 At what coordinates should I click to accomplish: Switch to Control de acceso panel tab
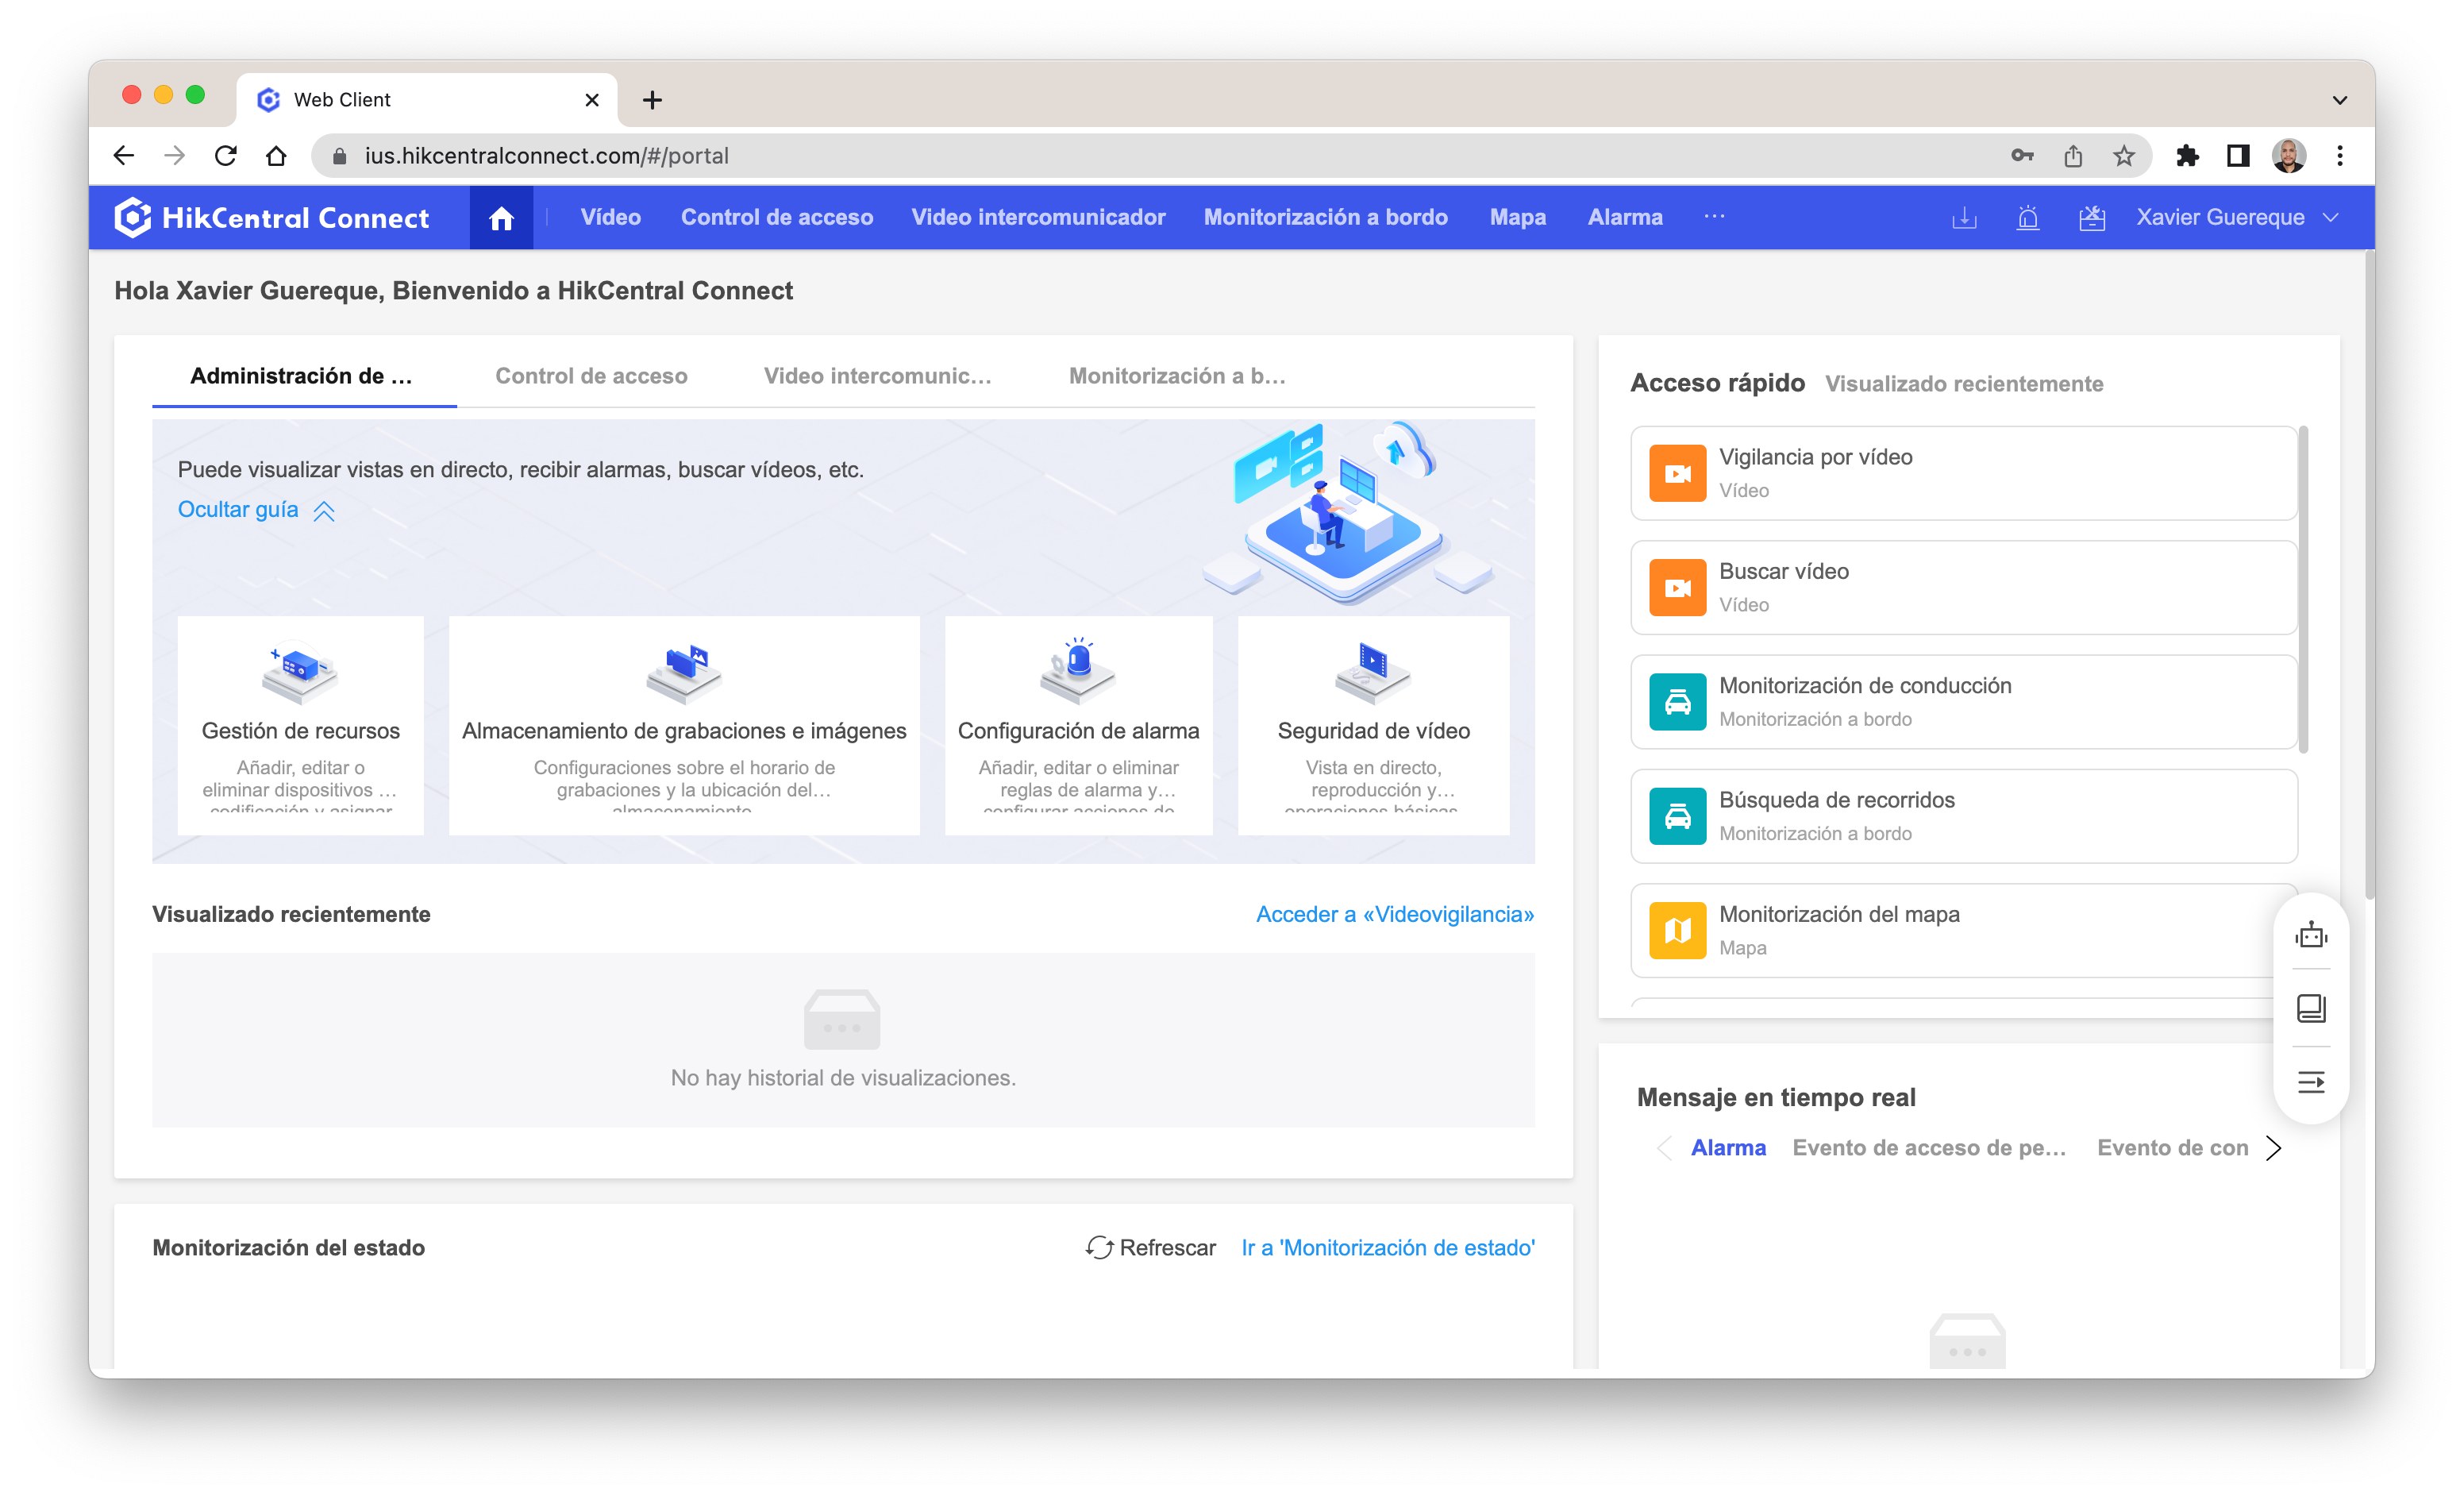point(591,376)
